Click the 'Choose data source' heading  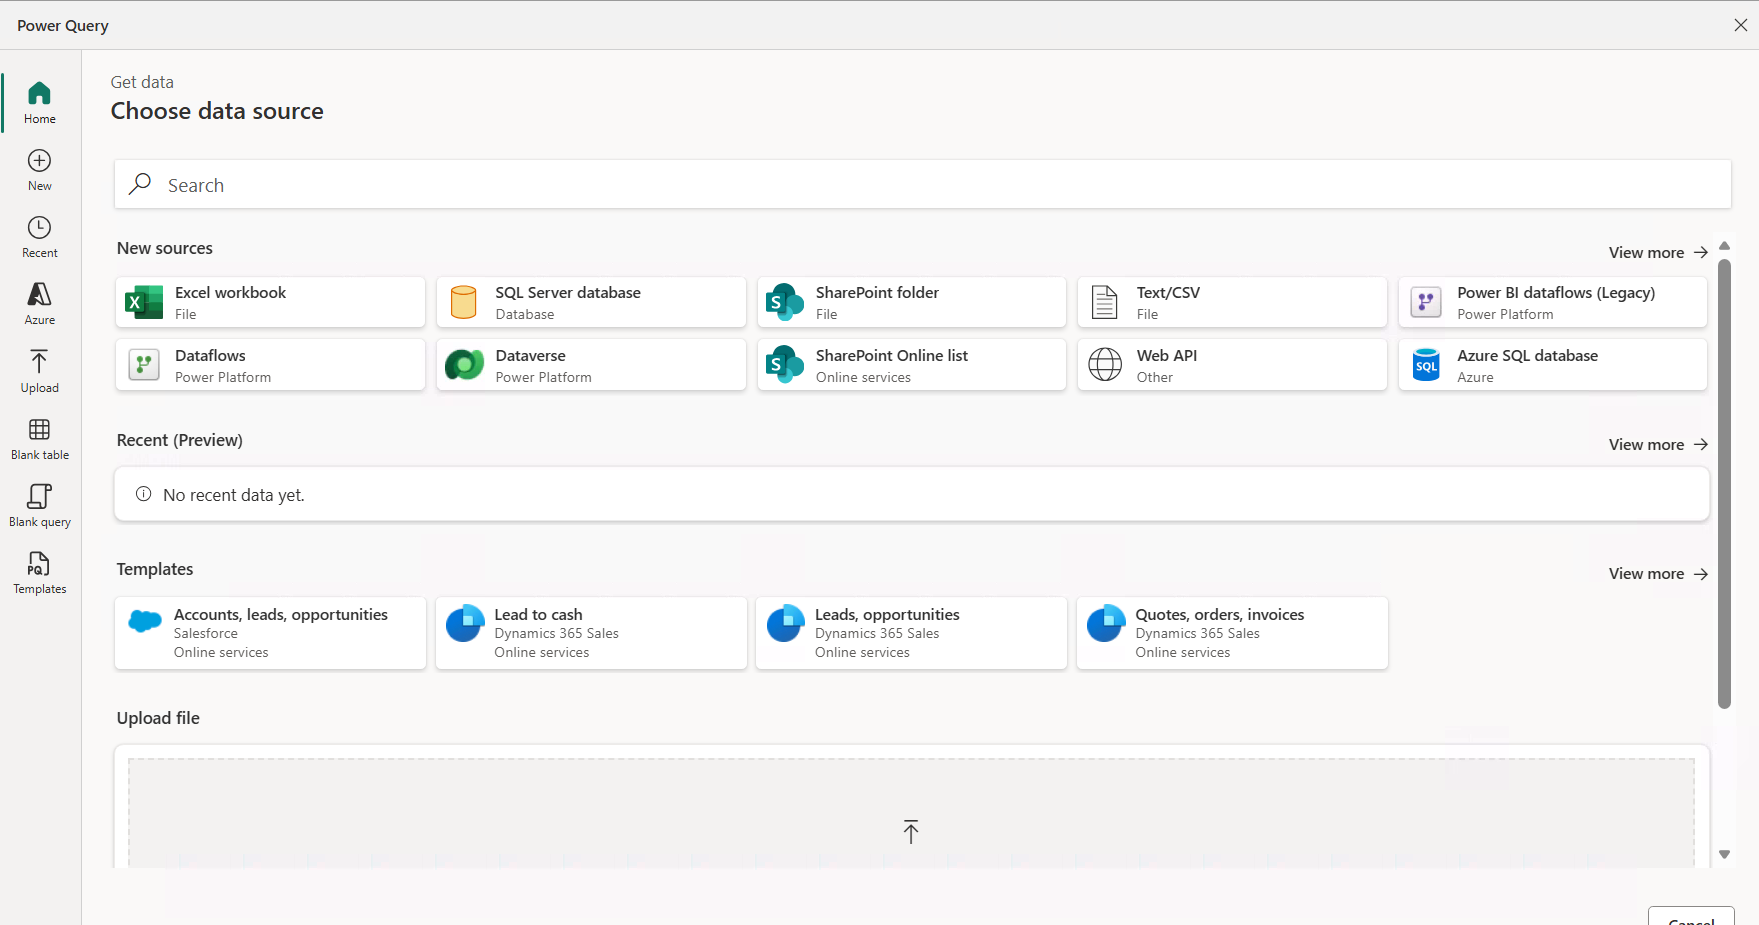[x=217, y=111]
